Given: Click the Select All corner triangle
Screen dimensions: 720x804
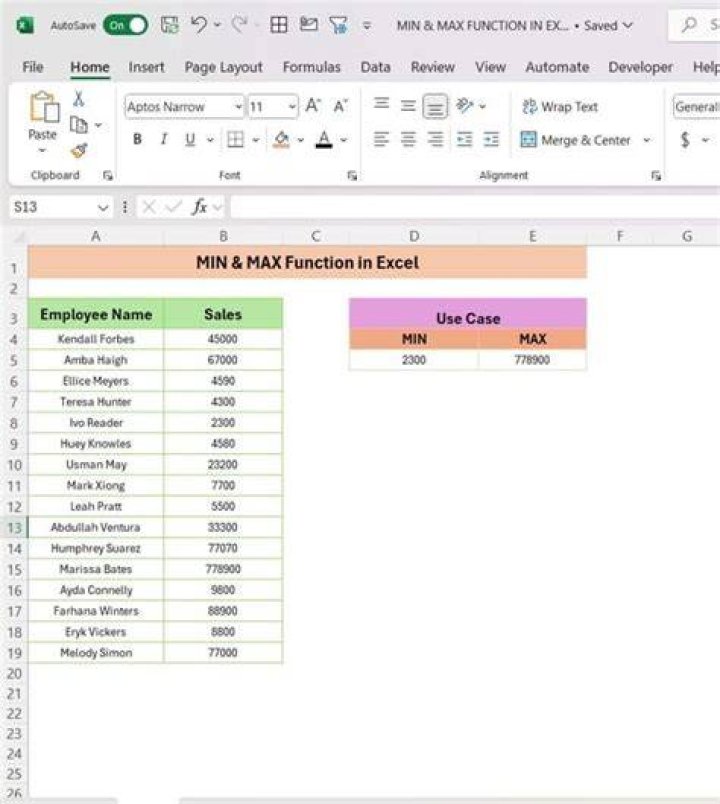Looking at the screenshot, I should click(18, 236).
